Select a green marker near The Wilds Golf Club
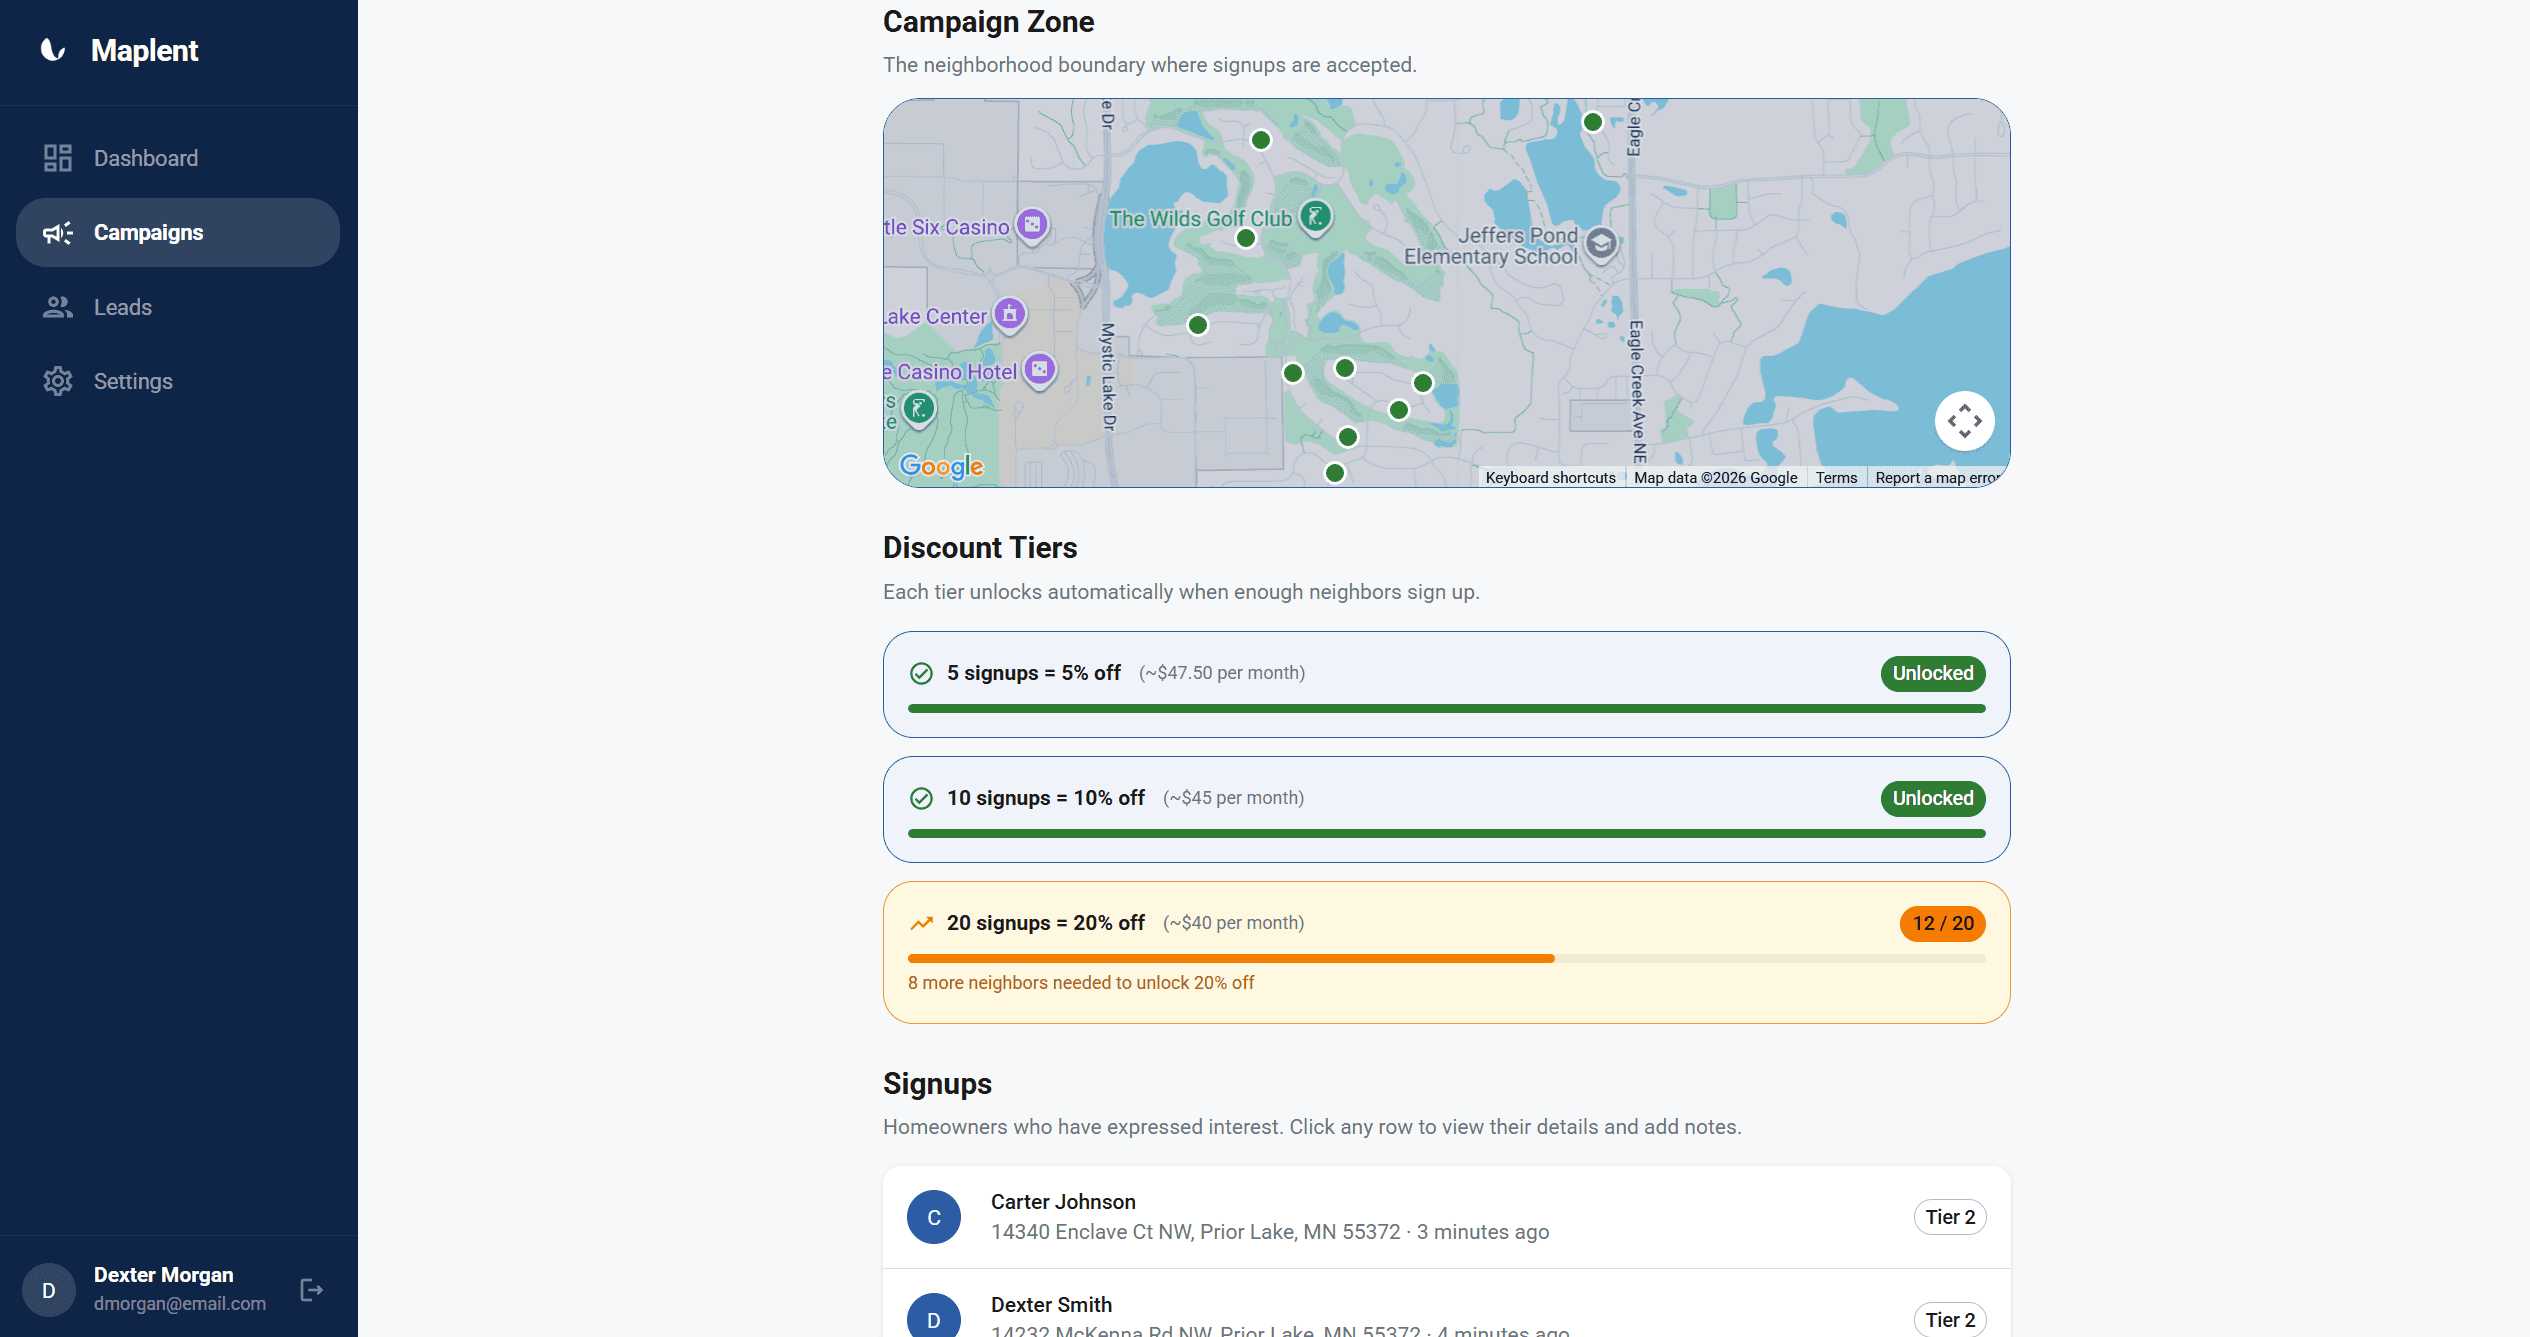 click(x=1244, y=238)
